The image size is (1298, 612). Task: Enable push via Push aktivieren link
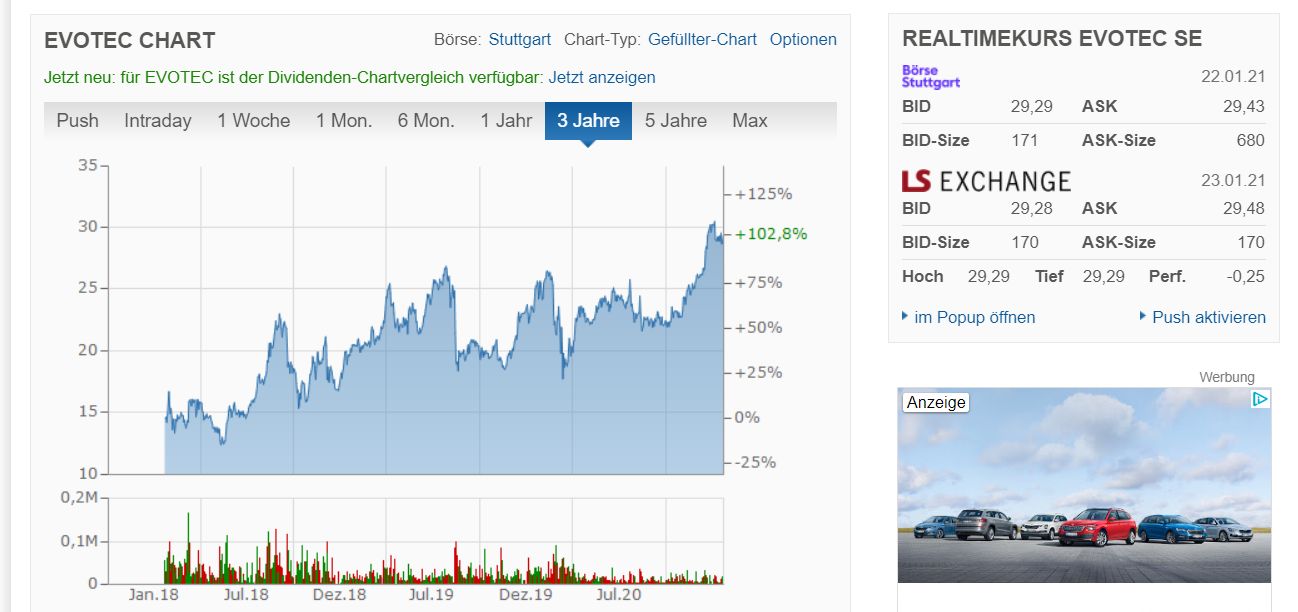pyautogui.click(x=1208, y=317)
